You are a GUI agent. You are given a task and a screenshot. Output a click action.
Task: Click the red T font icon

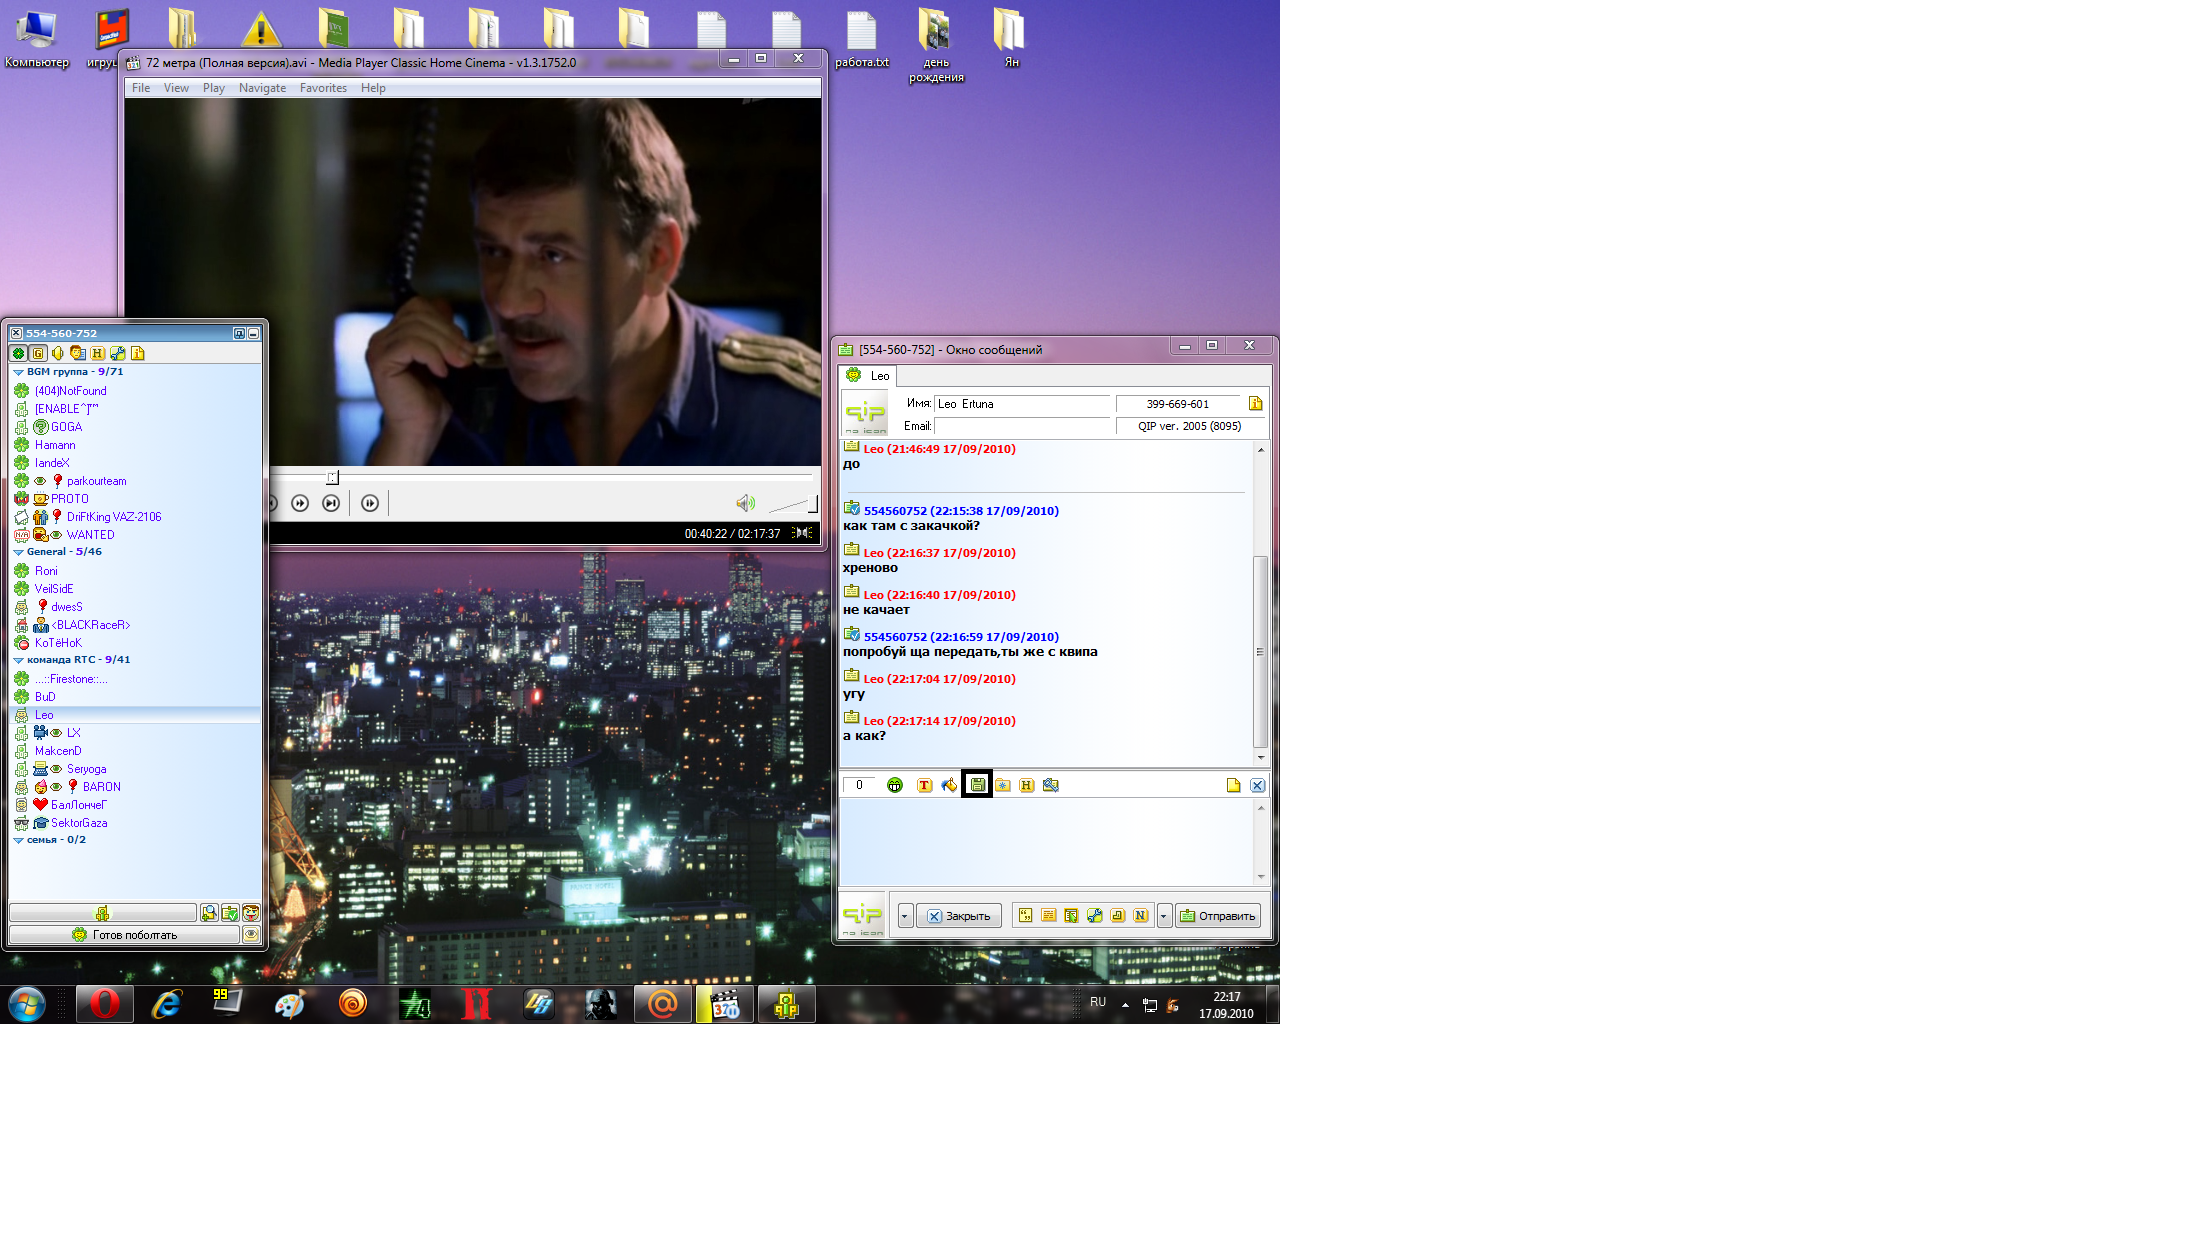coord(924,785)
